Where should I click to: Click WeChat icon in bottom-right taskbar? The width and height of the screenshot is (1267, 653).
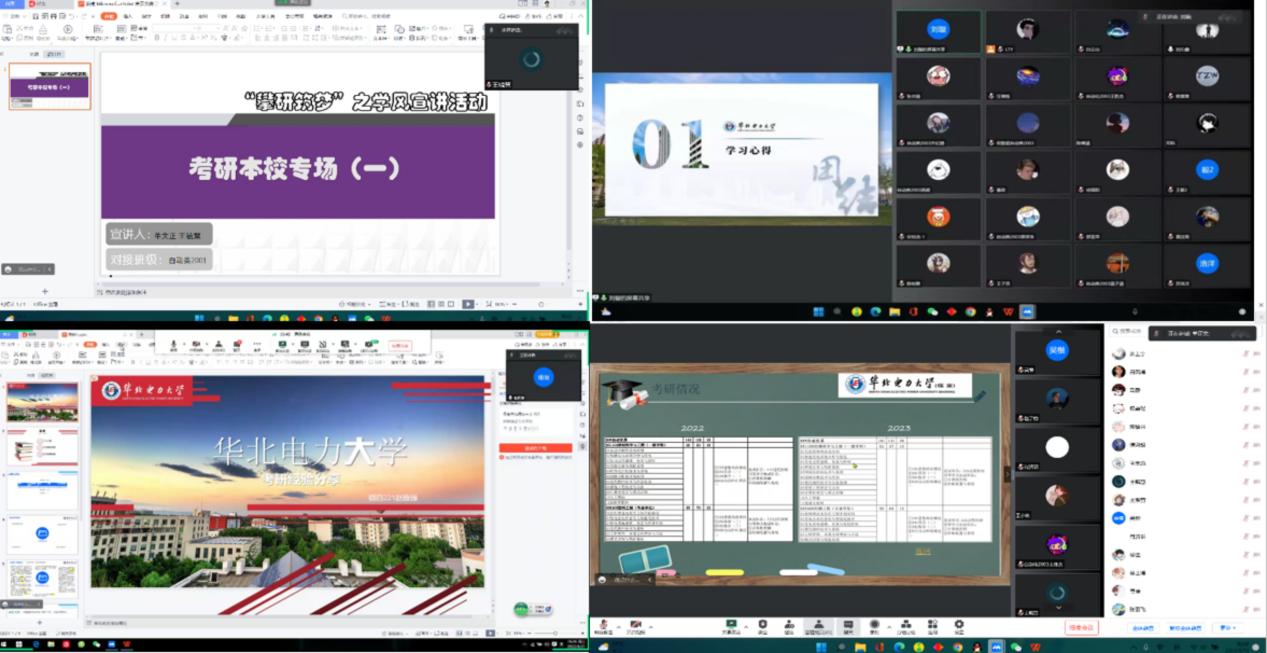[1016, 647]
